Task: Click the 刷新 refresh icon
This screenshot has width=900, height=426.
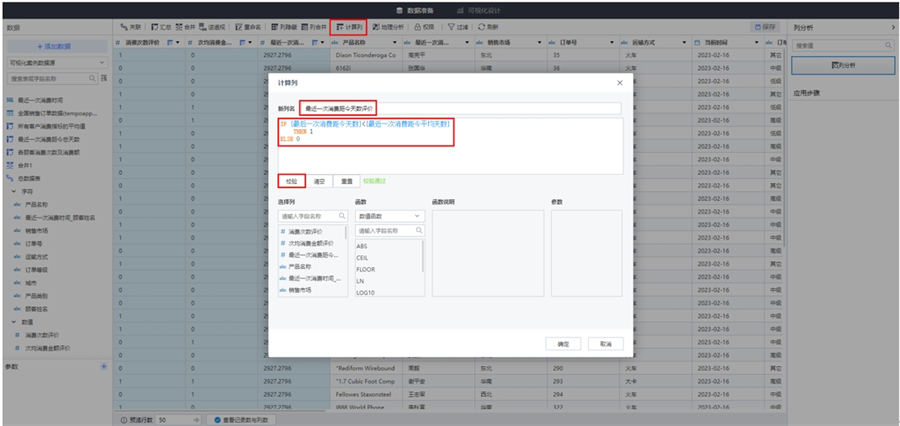Action: click(488, 27)
